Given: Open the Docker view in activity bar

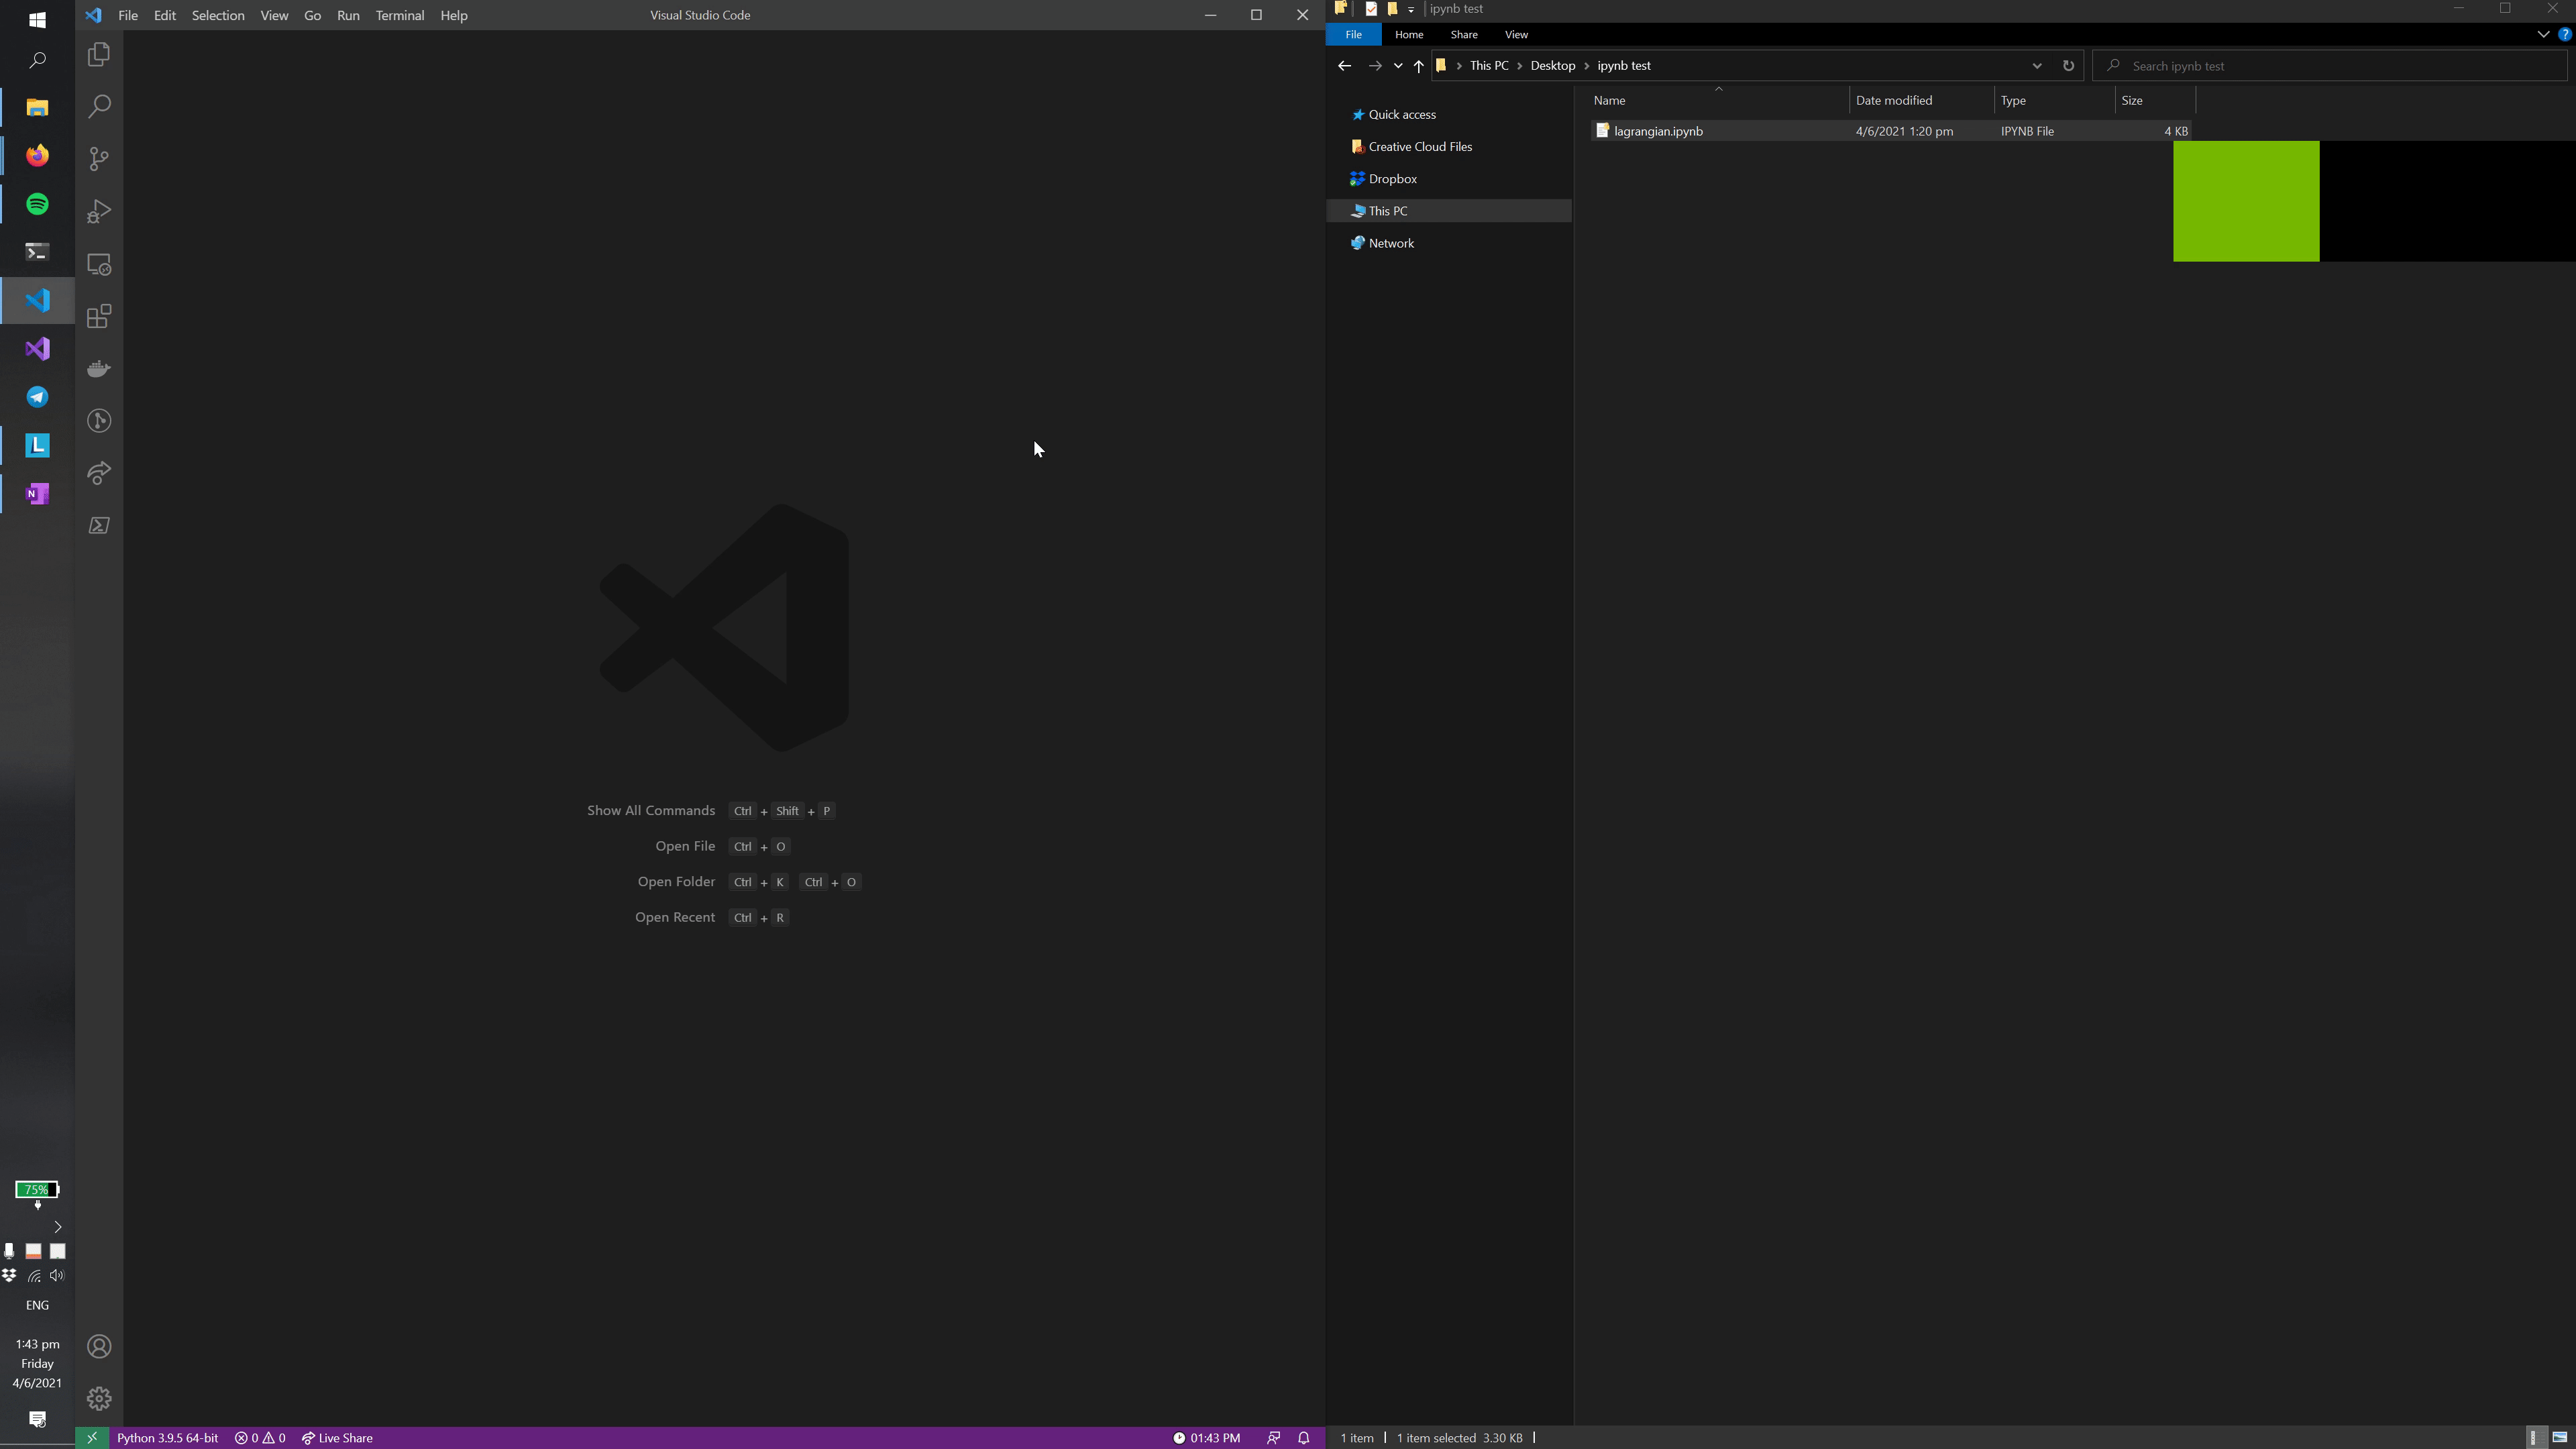Looking at the screenshot, I should coord(99,369).
